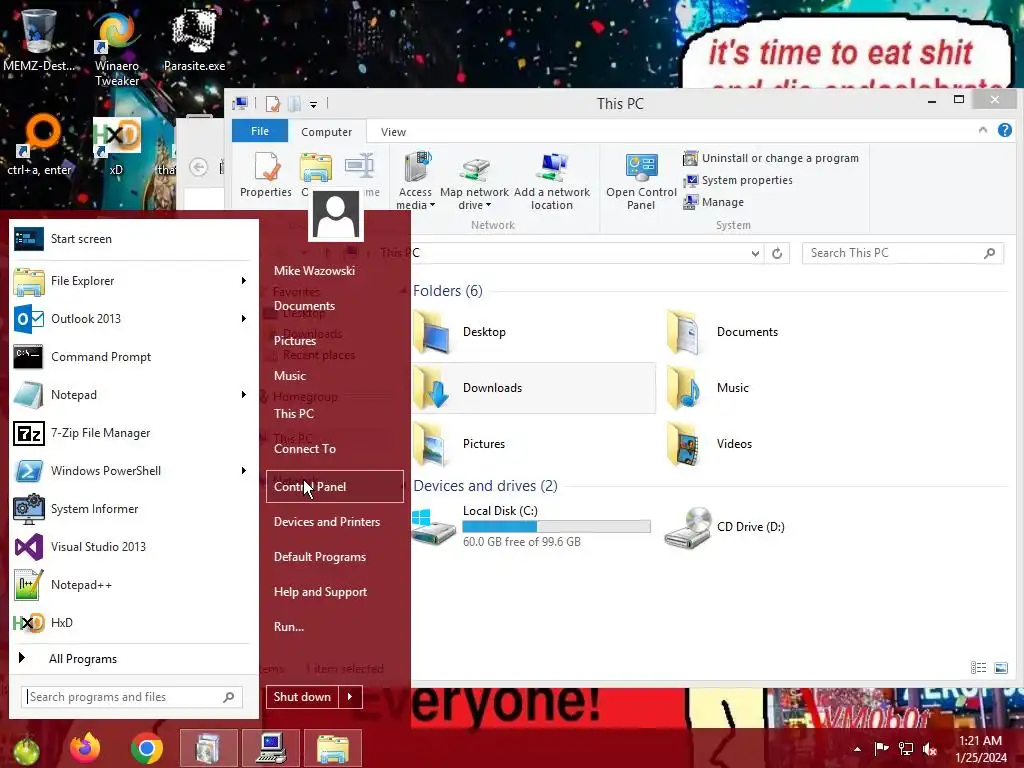Open Devices and Printers
Image resolution: width=1024 pixels, height=768 pixels.
point(327,522)
